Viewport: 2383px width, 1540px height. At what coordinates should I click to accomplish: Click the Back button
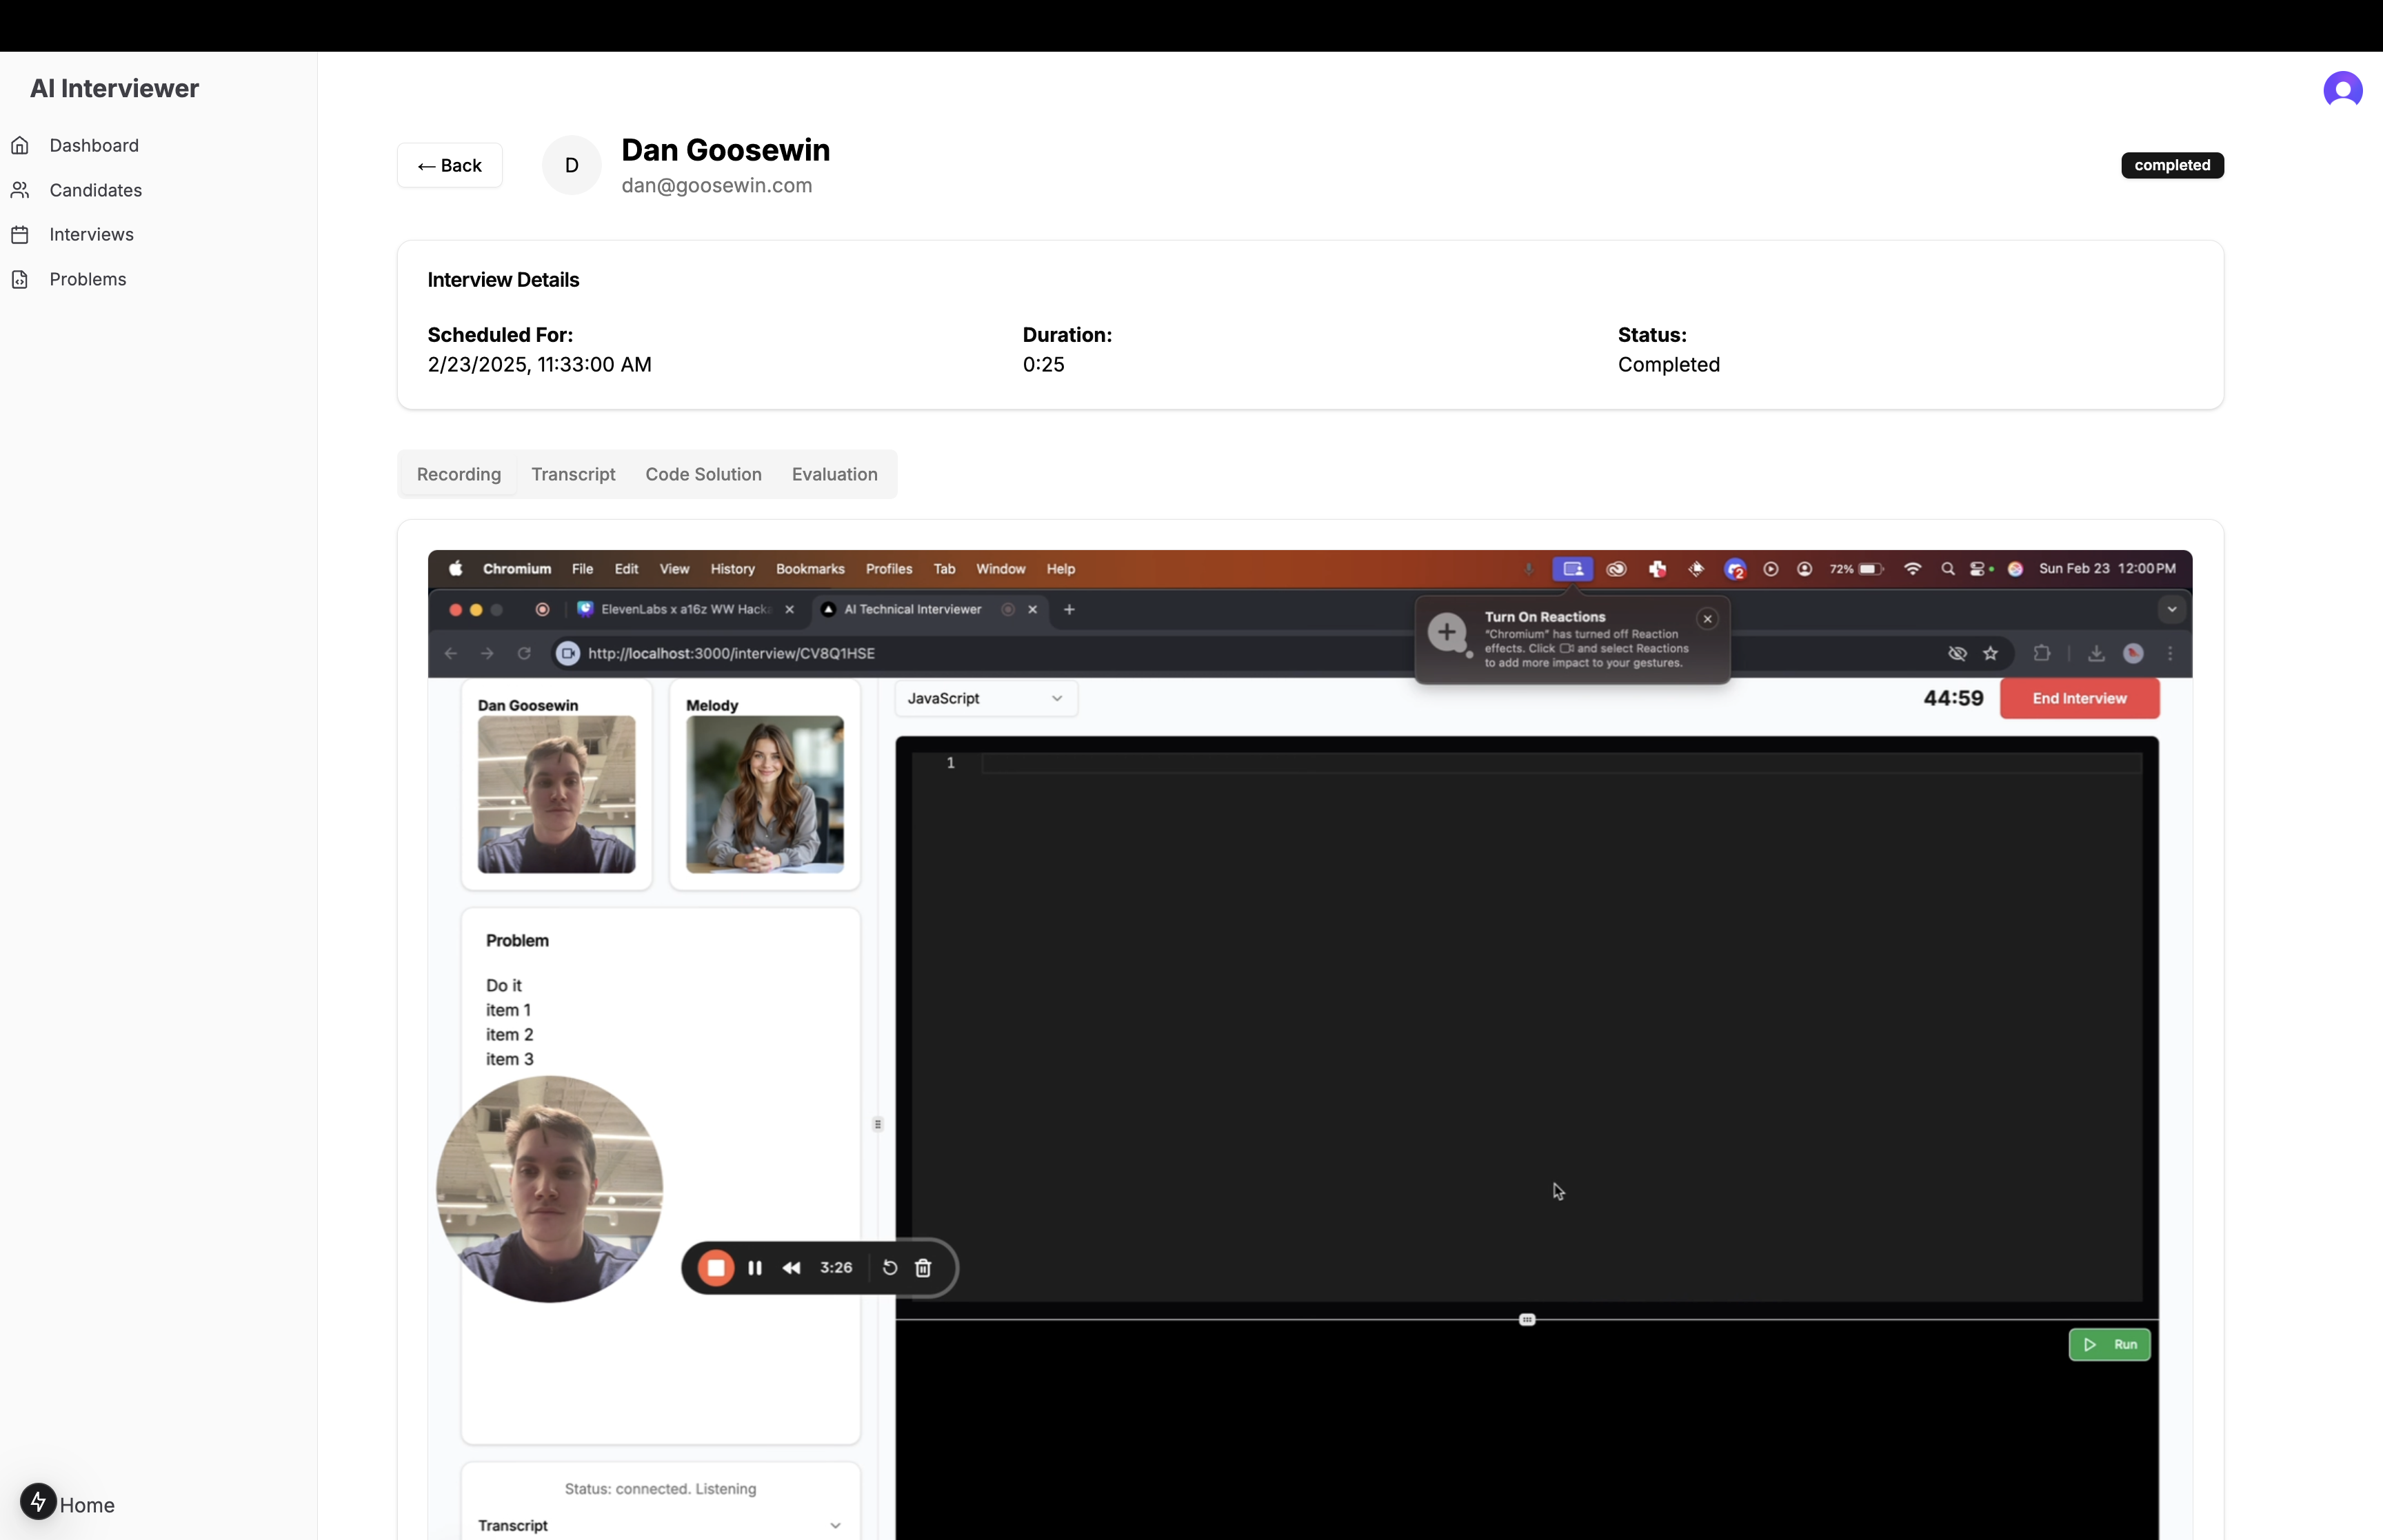[x=449, y=166]
